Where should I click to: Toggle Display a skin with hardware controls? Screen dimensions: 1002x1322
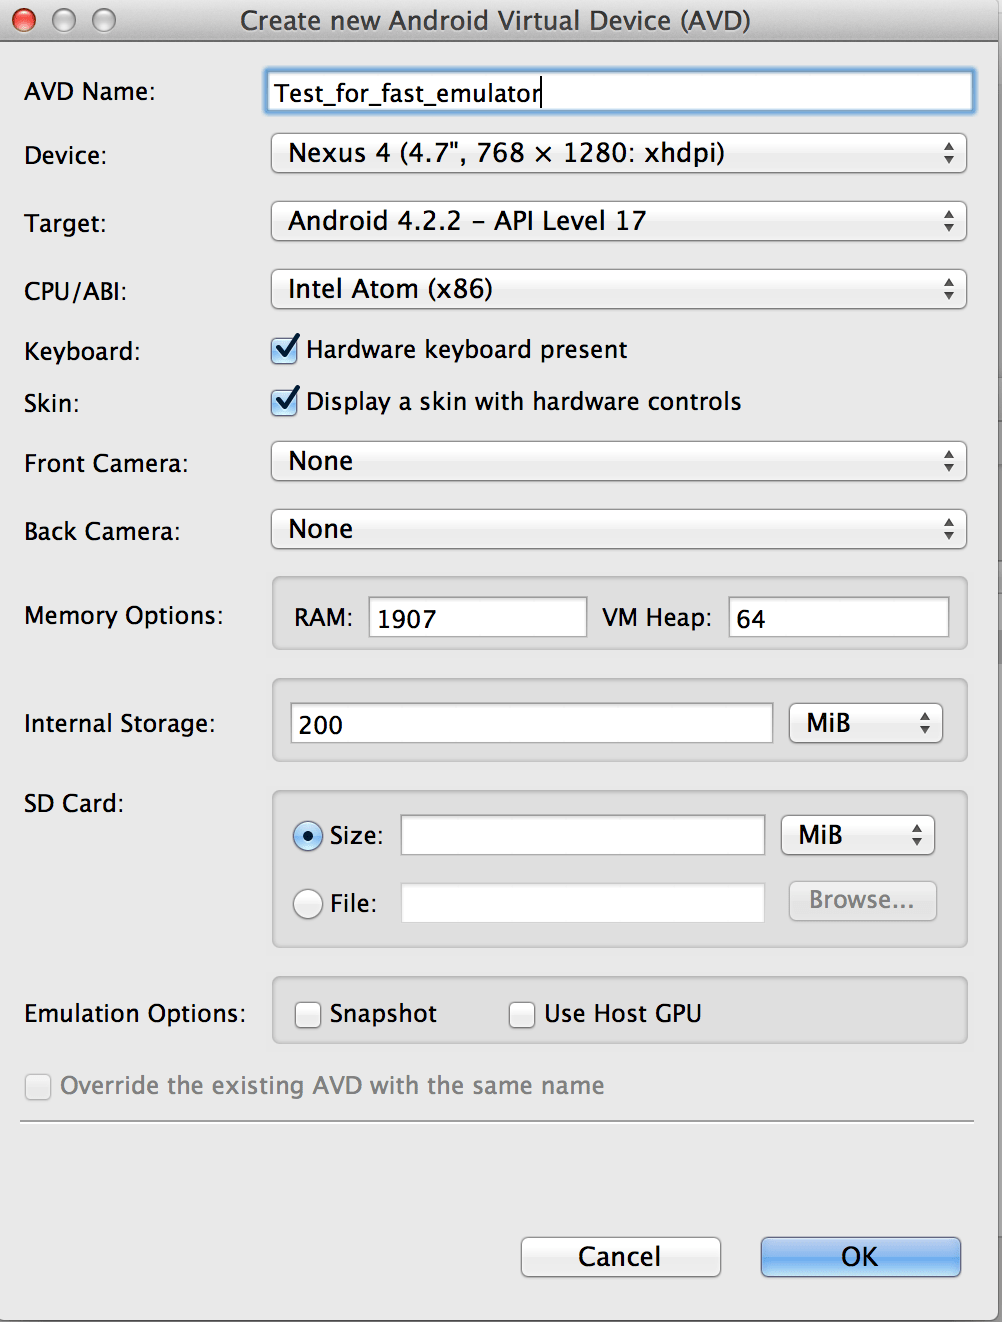[x=285, y=401]
